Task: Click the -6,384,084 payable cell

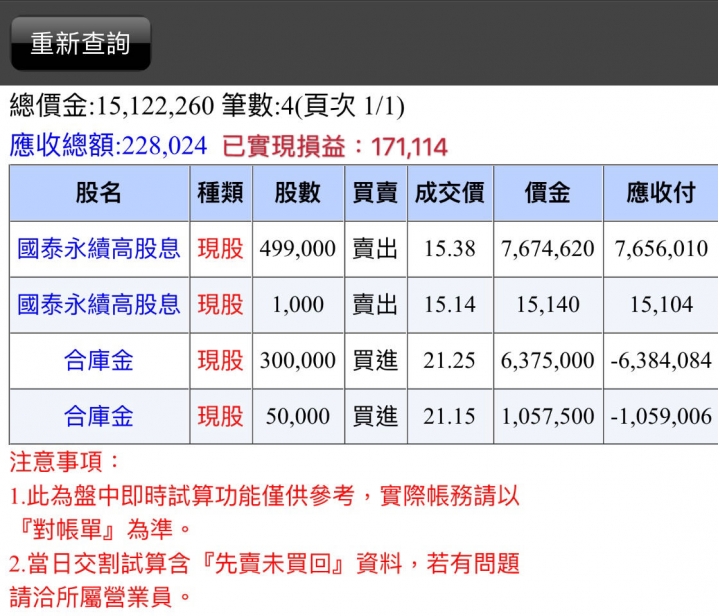Action: point(661,361)
